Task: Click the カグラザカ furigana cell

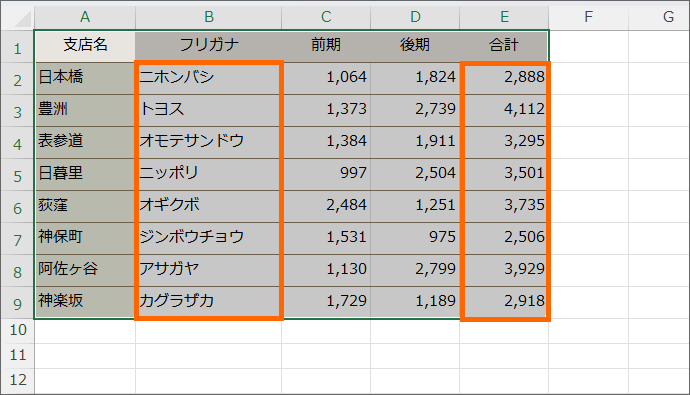Action: click(209, 303)
